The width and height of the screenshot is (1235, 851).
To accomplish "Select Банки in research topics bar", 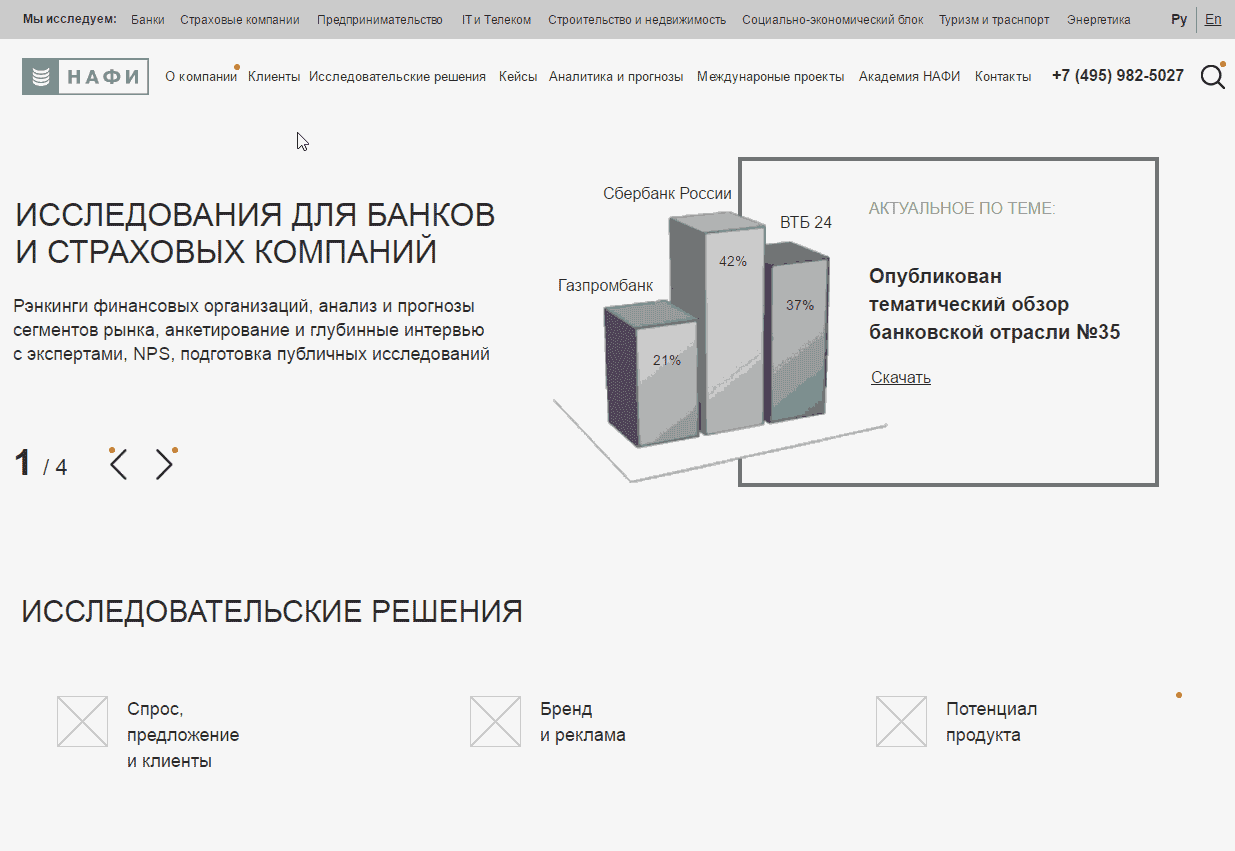I will pos(148,20).
